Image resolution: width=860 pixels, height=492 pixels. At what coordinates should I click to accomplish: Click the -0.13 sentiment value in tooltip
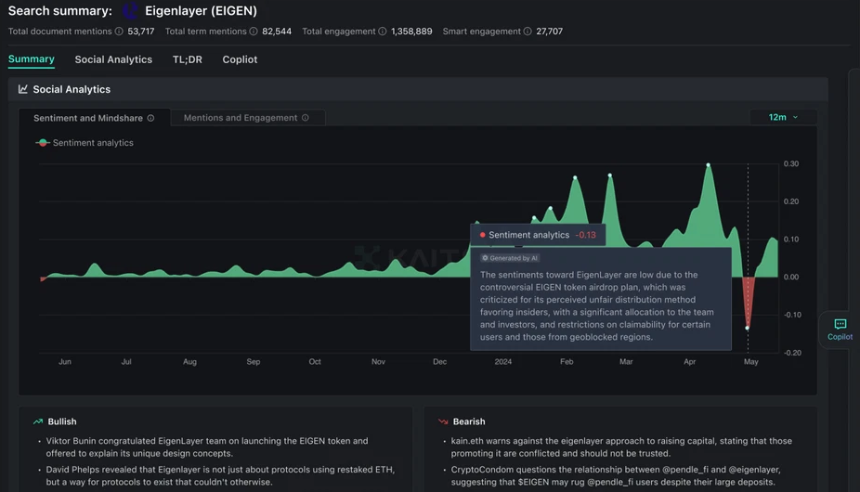(x=586, y=235)
